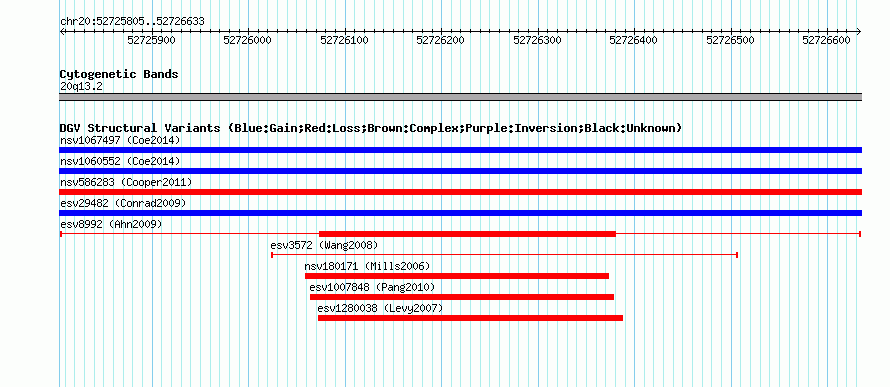Open the nsv180171 (Mills2006) variant label

pos(367,266)
